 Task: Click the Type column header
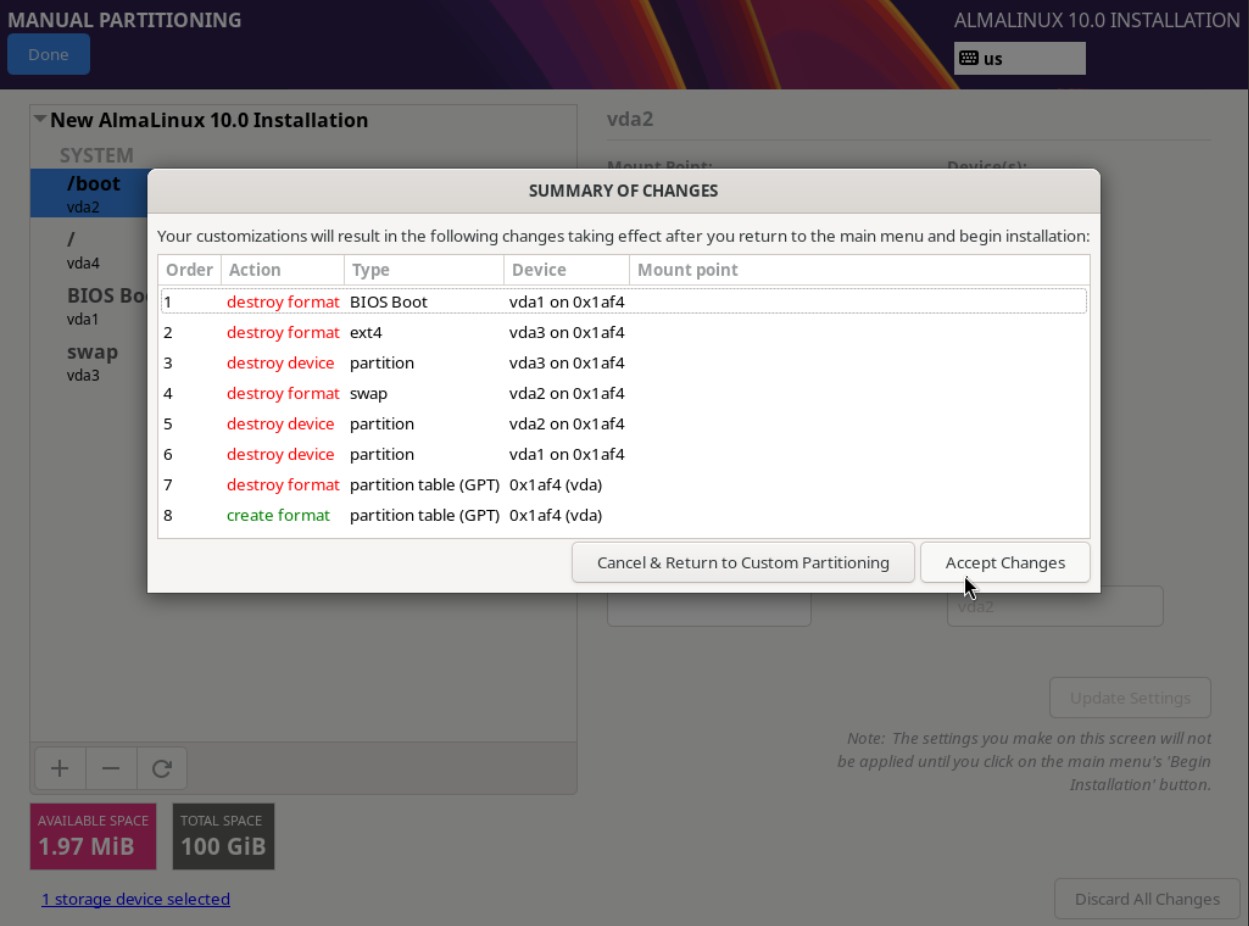pyautogui.click(x=424, y=270)
